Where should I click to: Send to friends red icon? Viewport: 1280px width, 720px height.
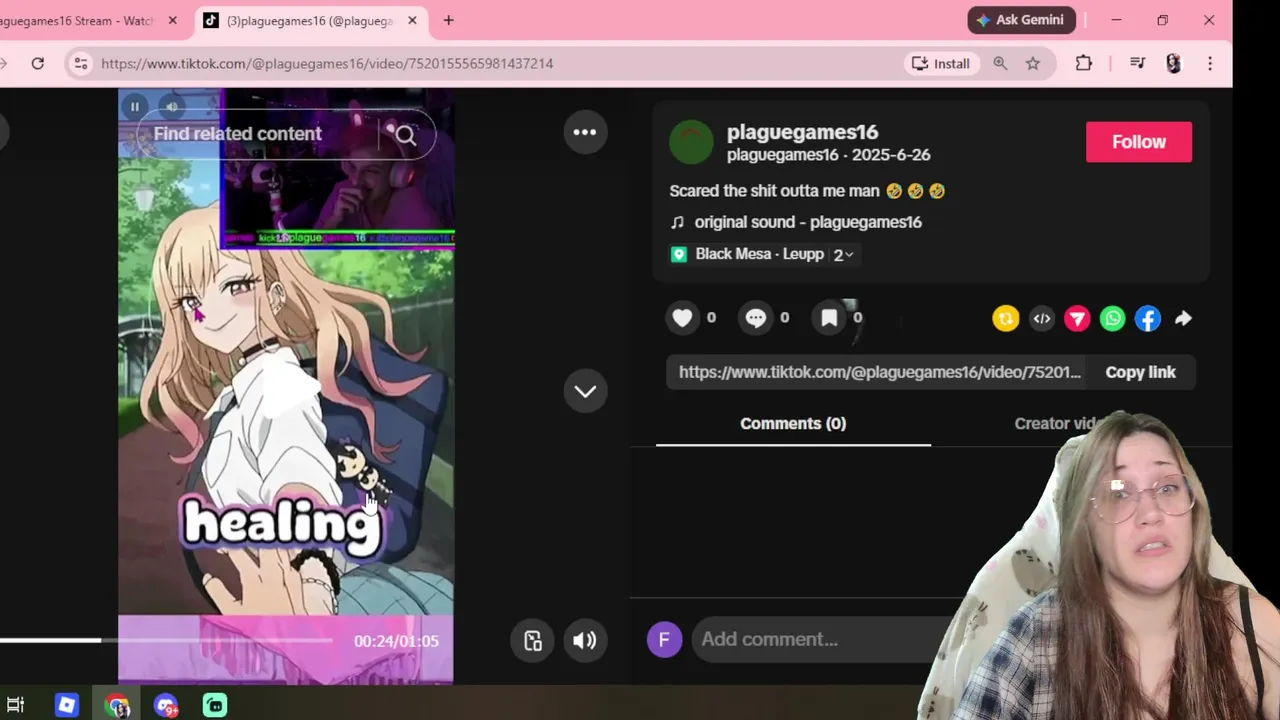(x=1077, y=318)
